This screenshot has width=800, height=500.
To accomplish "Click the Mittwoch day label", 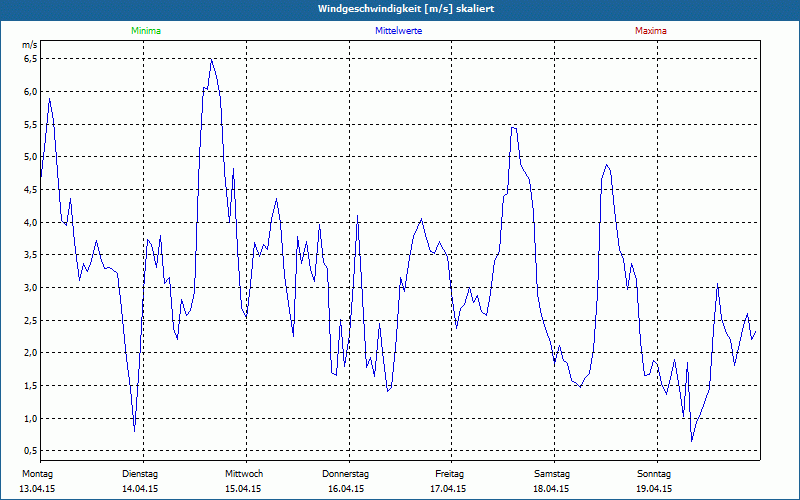I will [244, 474].
